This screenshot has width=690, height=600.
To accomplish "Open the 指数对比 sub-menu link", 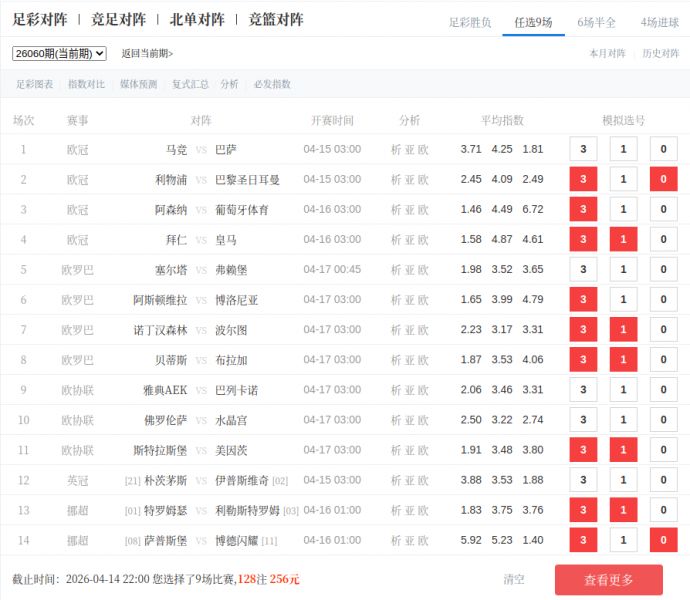I will [x=86, y=85].
